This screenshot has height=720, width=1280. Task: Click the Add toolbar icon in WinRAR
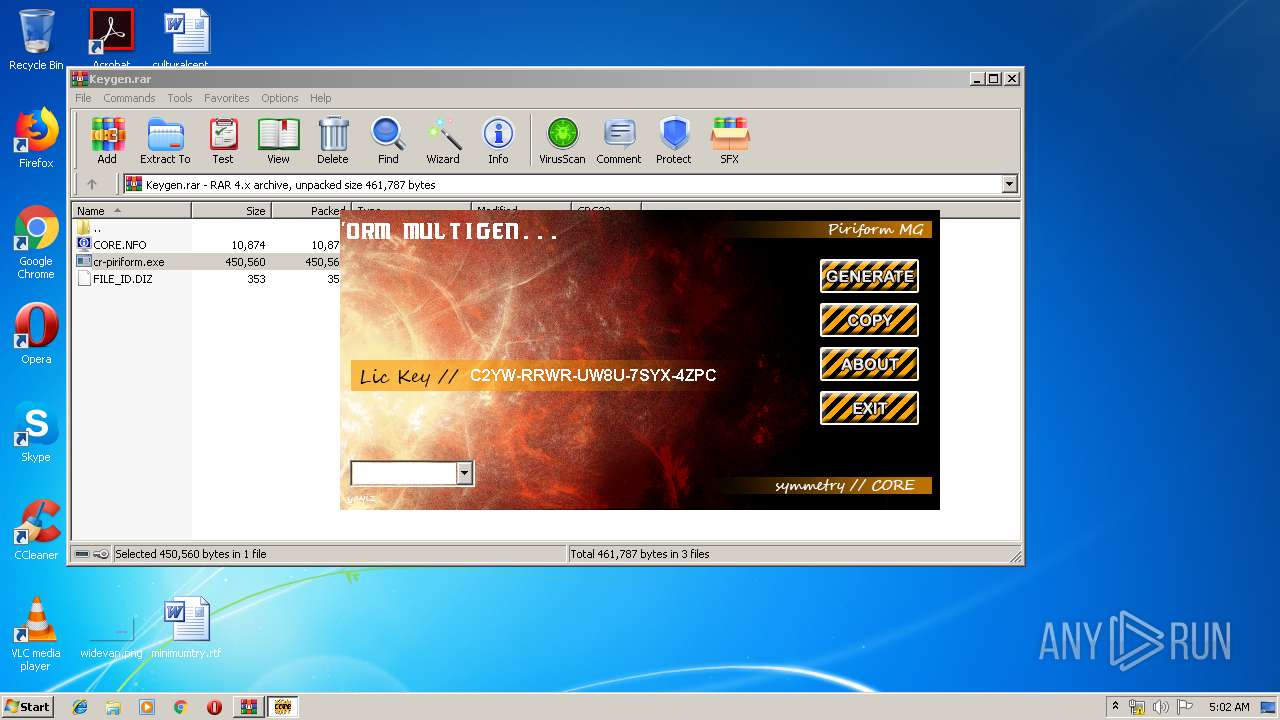point(107,140)
